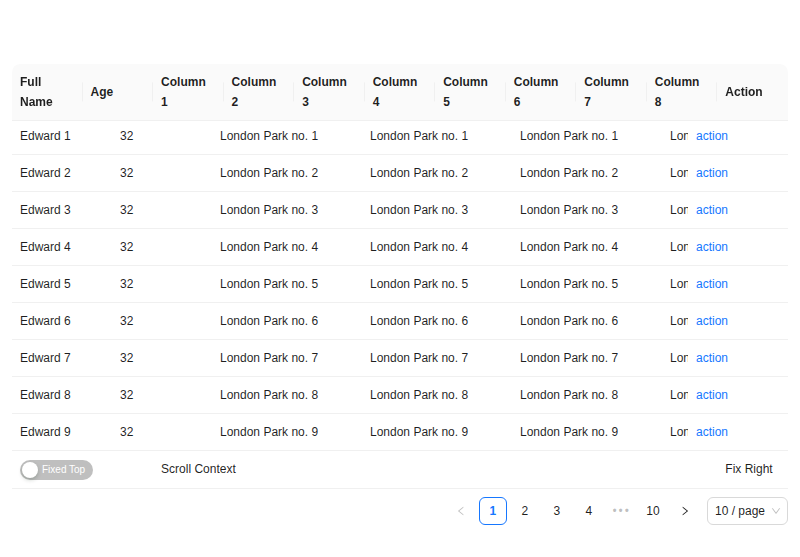Click action link for Edward 5

[712, 284]
